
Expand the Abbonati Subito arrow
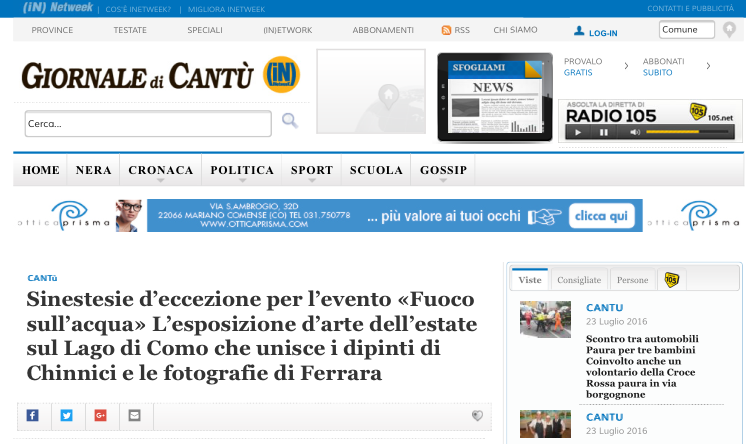tap(708, 66)
